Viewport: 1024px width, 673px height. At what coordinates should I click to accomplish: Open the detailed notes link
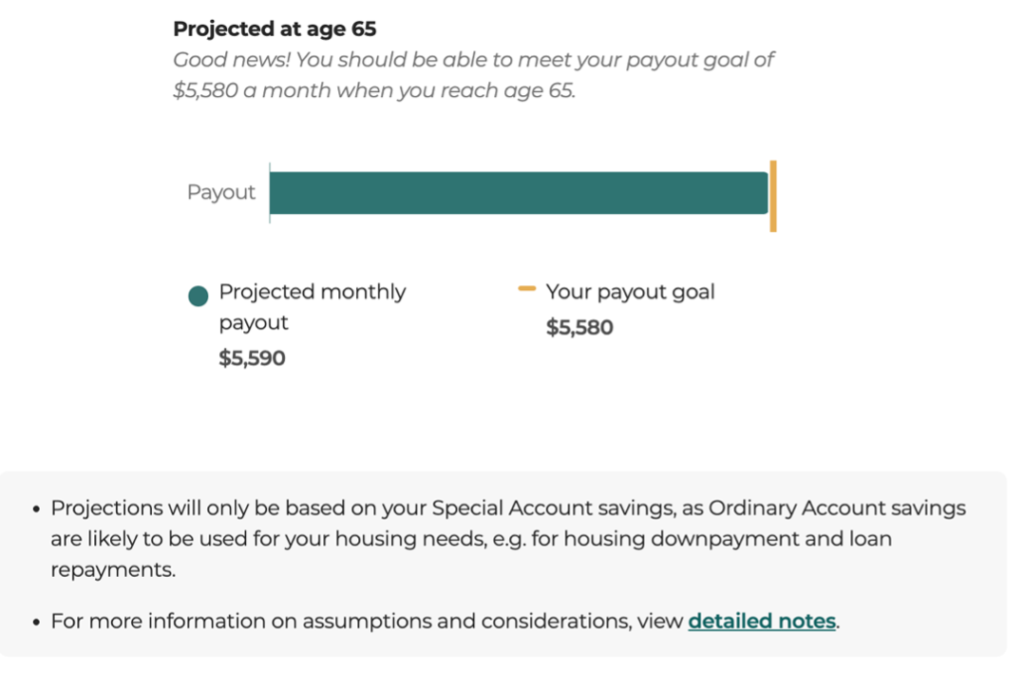click(761, 621)
